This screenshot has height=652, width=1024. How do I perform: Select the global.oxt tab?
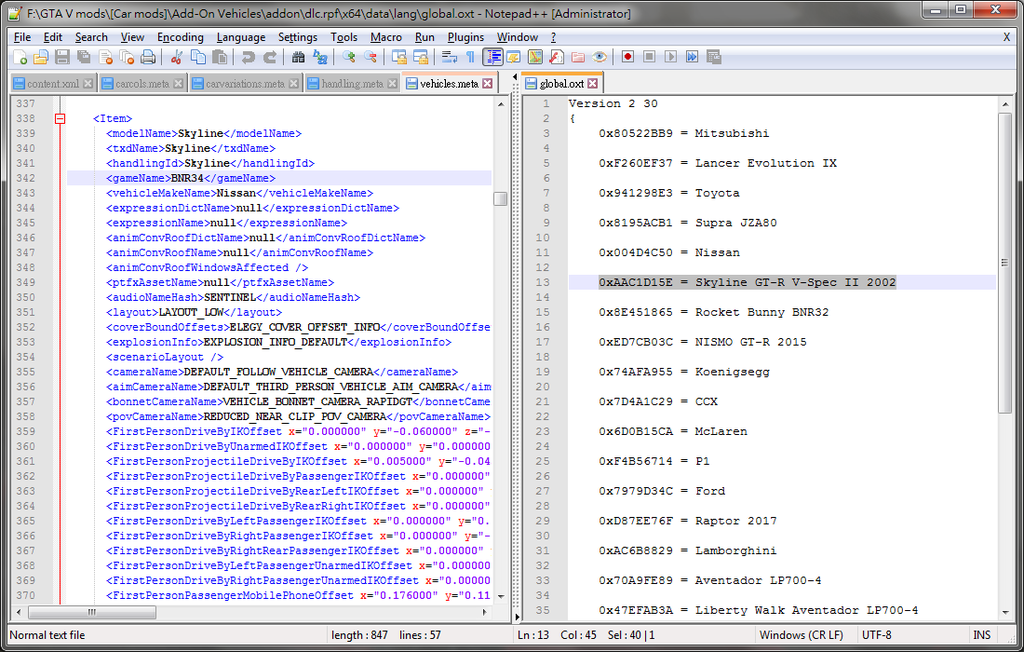pos(562,84)
